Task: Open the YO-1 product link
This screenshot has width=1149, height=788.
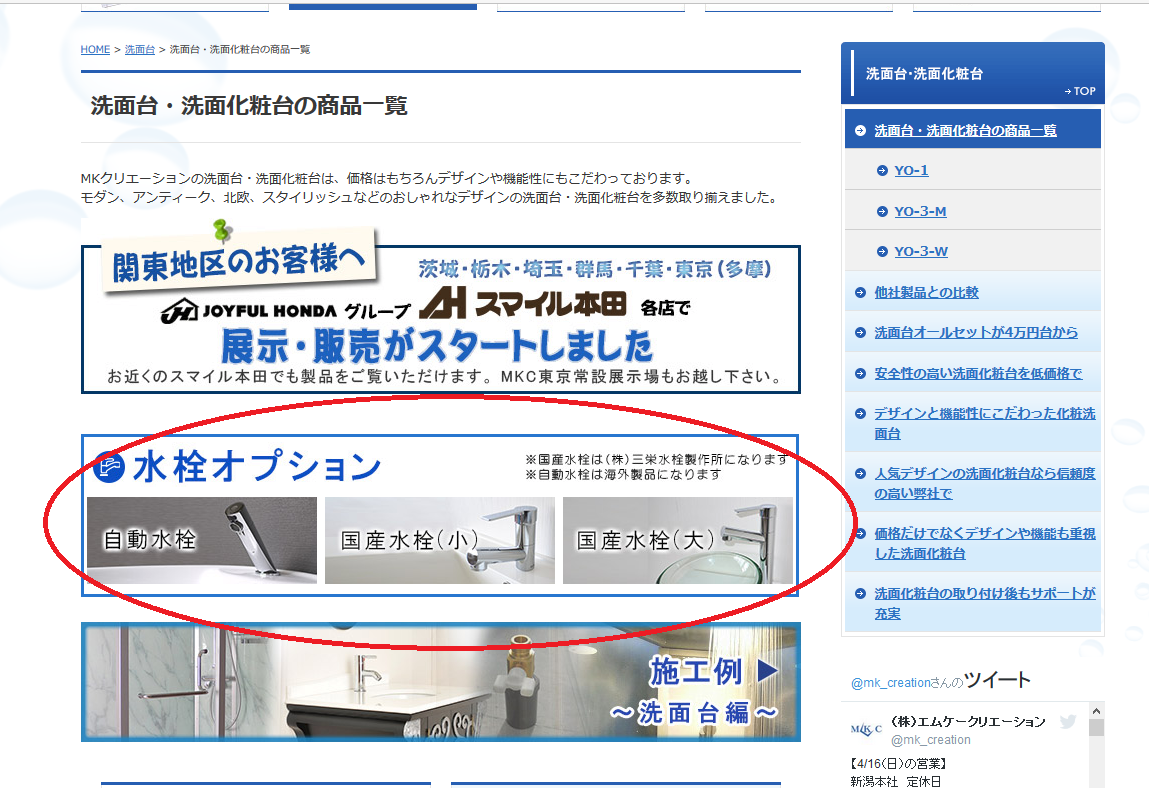Action: pyautogui.click(x=911, y=170)
